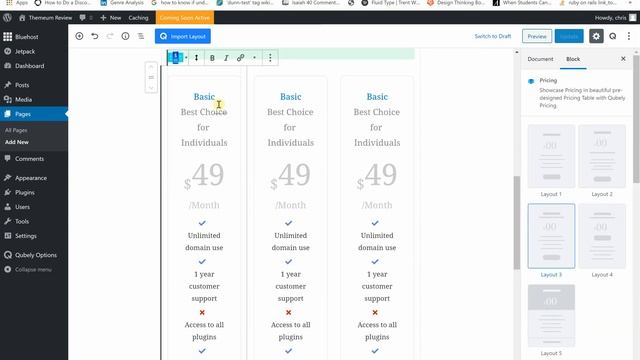
Task: Click the Redo arrow icon
Action: pos(110,36)
